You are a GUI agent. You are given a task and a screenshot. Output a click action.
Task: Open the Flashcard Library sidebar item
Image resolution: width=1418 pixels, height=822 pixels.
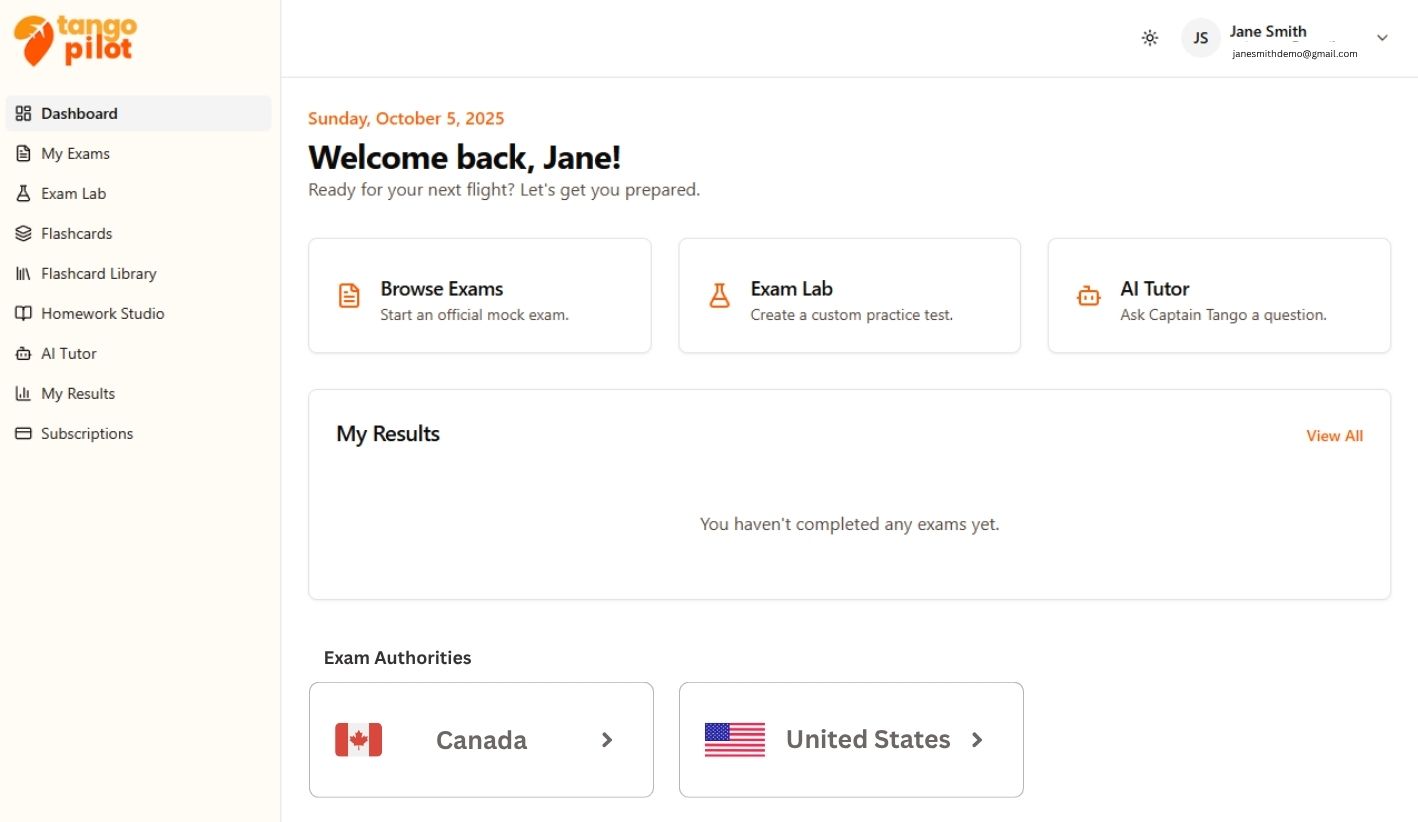point(98,274)
